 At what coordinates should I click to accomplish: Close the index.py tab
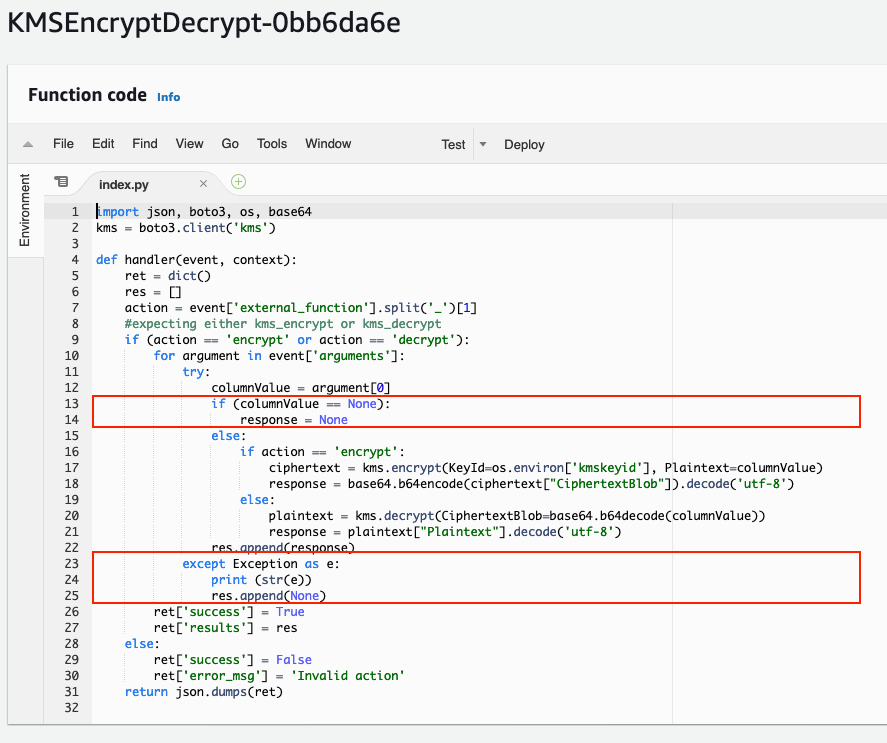click(x=204, y=184)
